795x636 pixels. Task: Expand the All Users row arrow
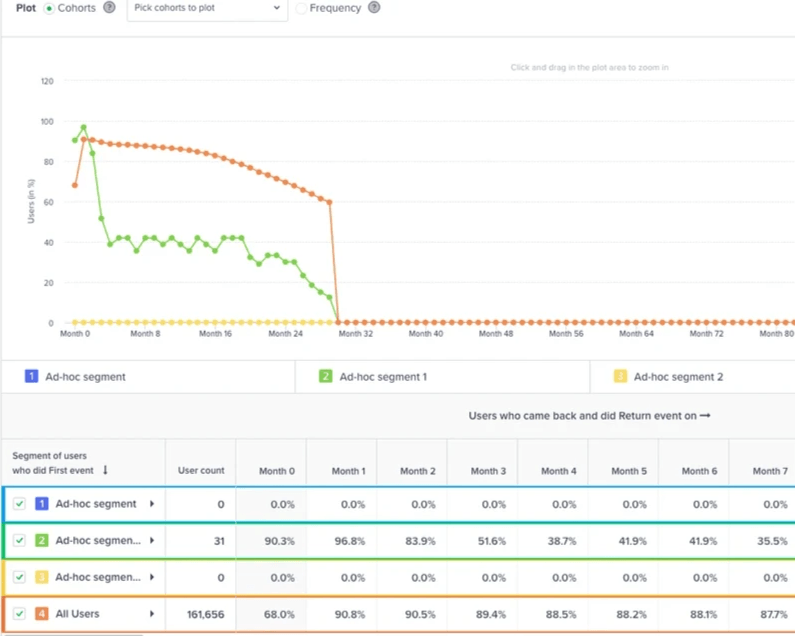click(x=152, y=614)
